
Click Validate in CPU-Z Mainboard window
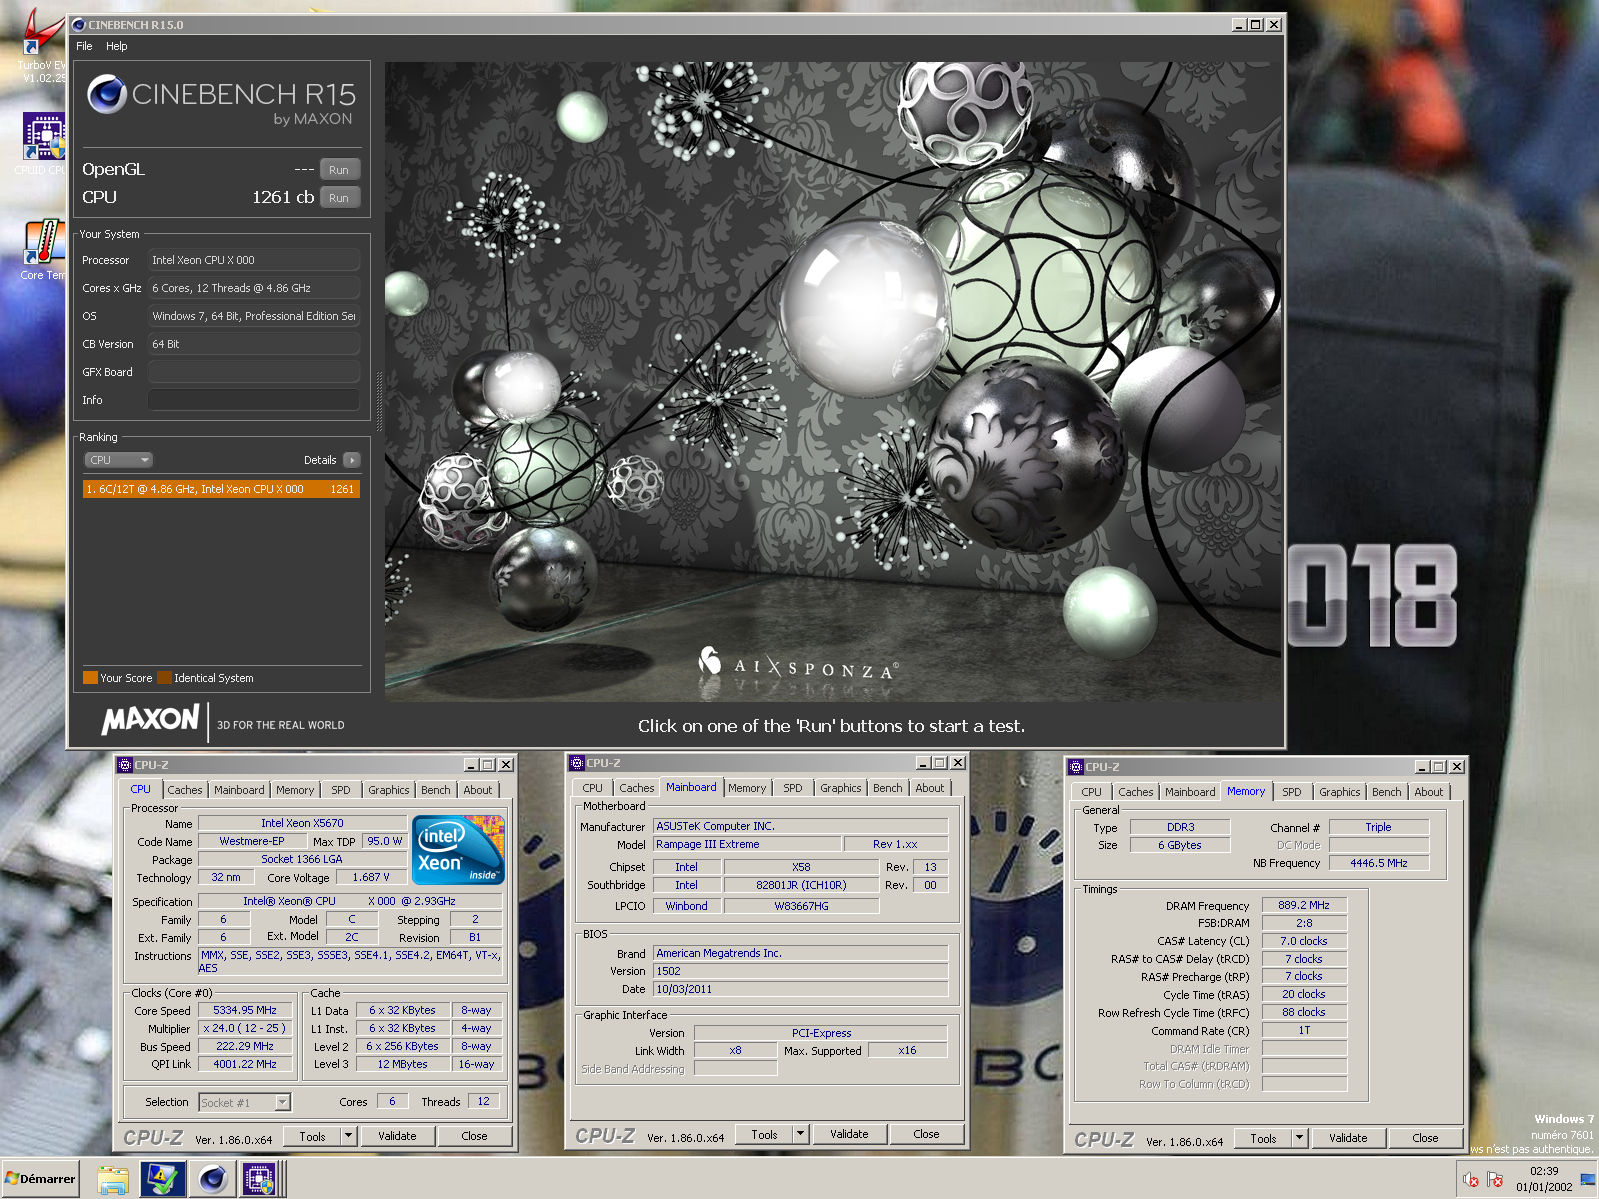coord(849,1134)
